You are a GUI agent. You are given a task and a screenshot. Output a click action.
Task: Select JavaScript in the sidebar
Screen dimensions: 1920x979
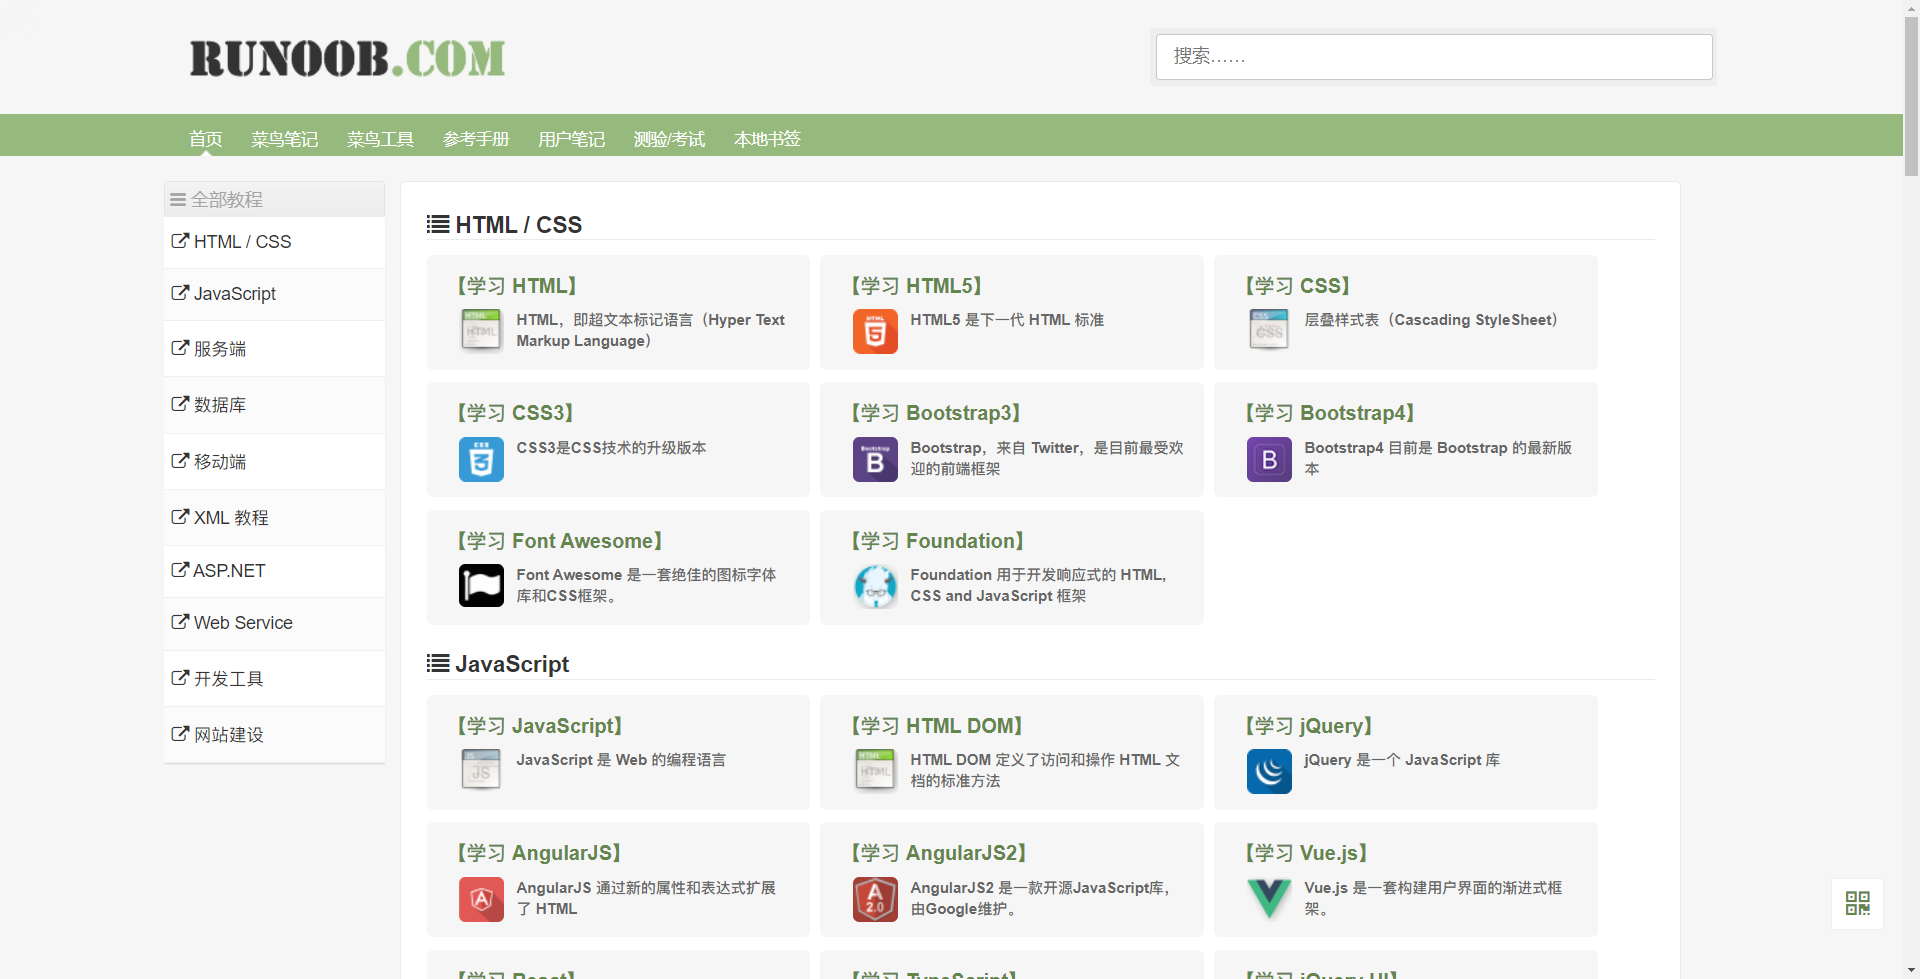coord(274,294)
